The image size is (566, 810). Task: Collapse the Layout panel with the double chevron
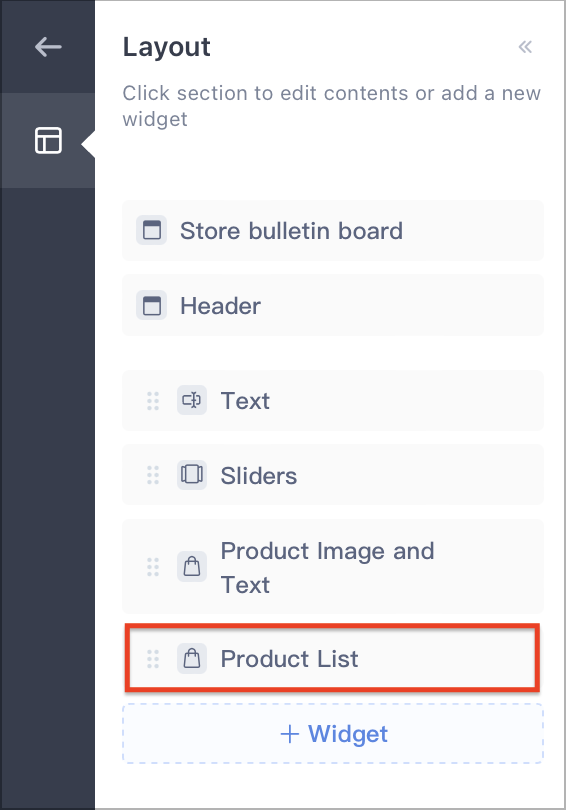(x=525, y=47)
